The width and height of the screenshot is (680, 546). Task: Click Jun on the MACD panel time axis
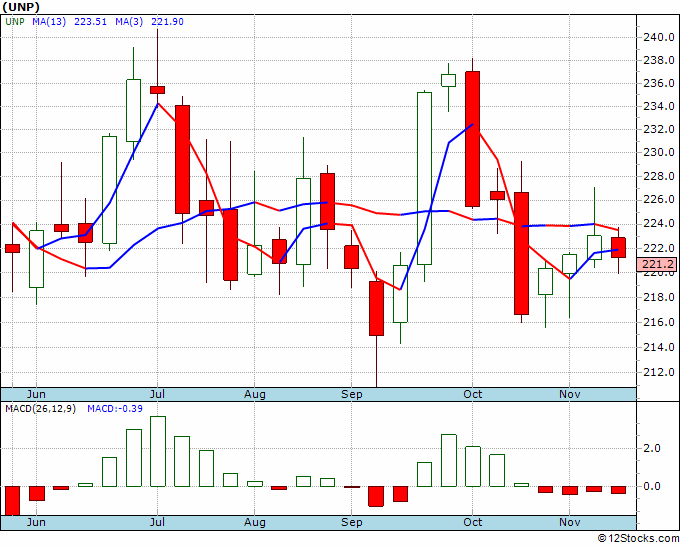(36, 522)
